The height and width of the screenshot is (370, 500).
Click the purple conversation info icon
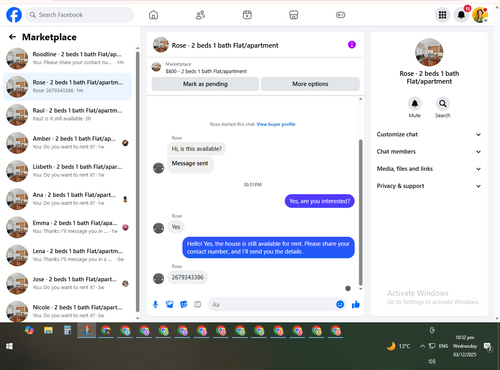point(352,45)
